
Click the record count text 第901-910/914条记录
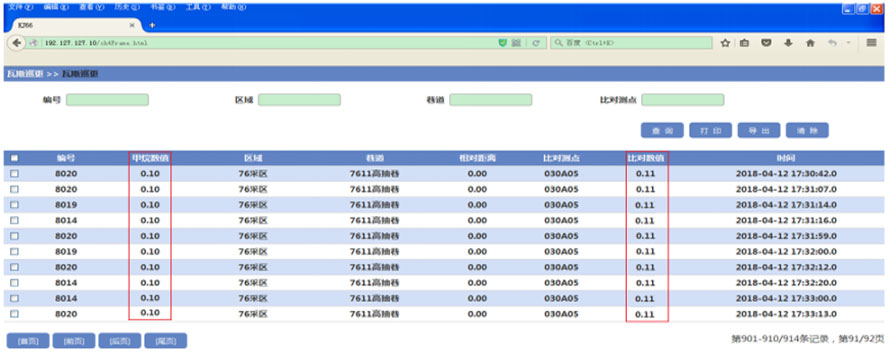pyautogui.click(x=780, y=339)
